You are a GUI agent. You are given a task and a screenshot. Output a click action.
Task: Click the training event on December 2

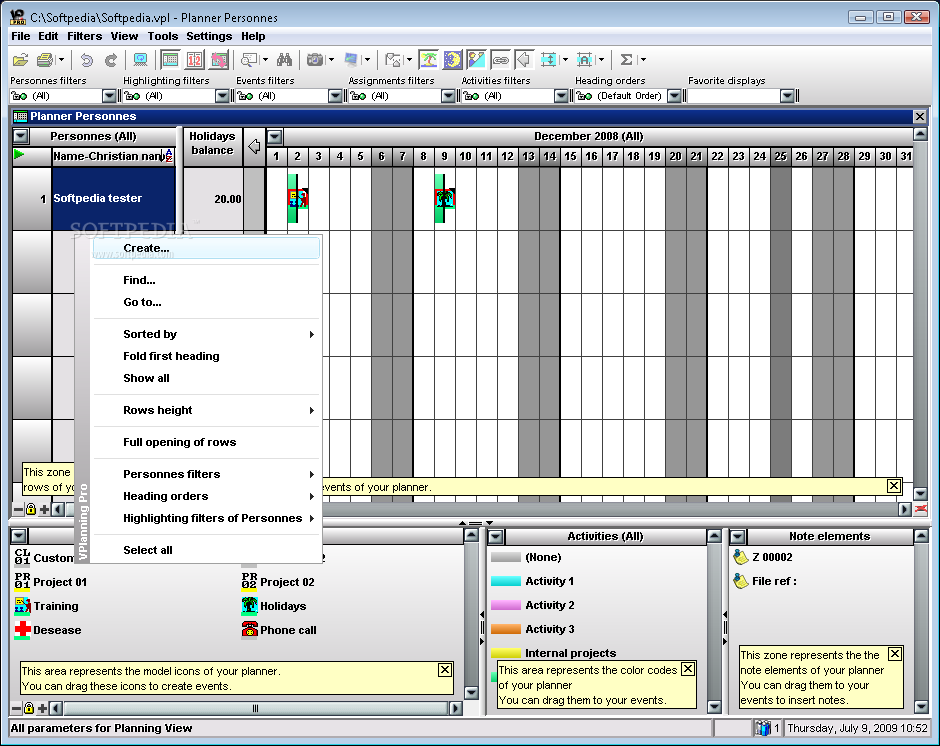[297, 198]
